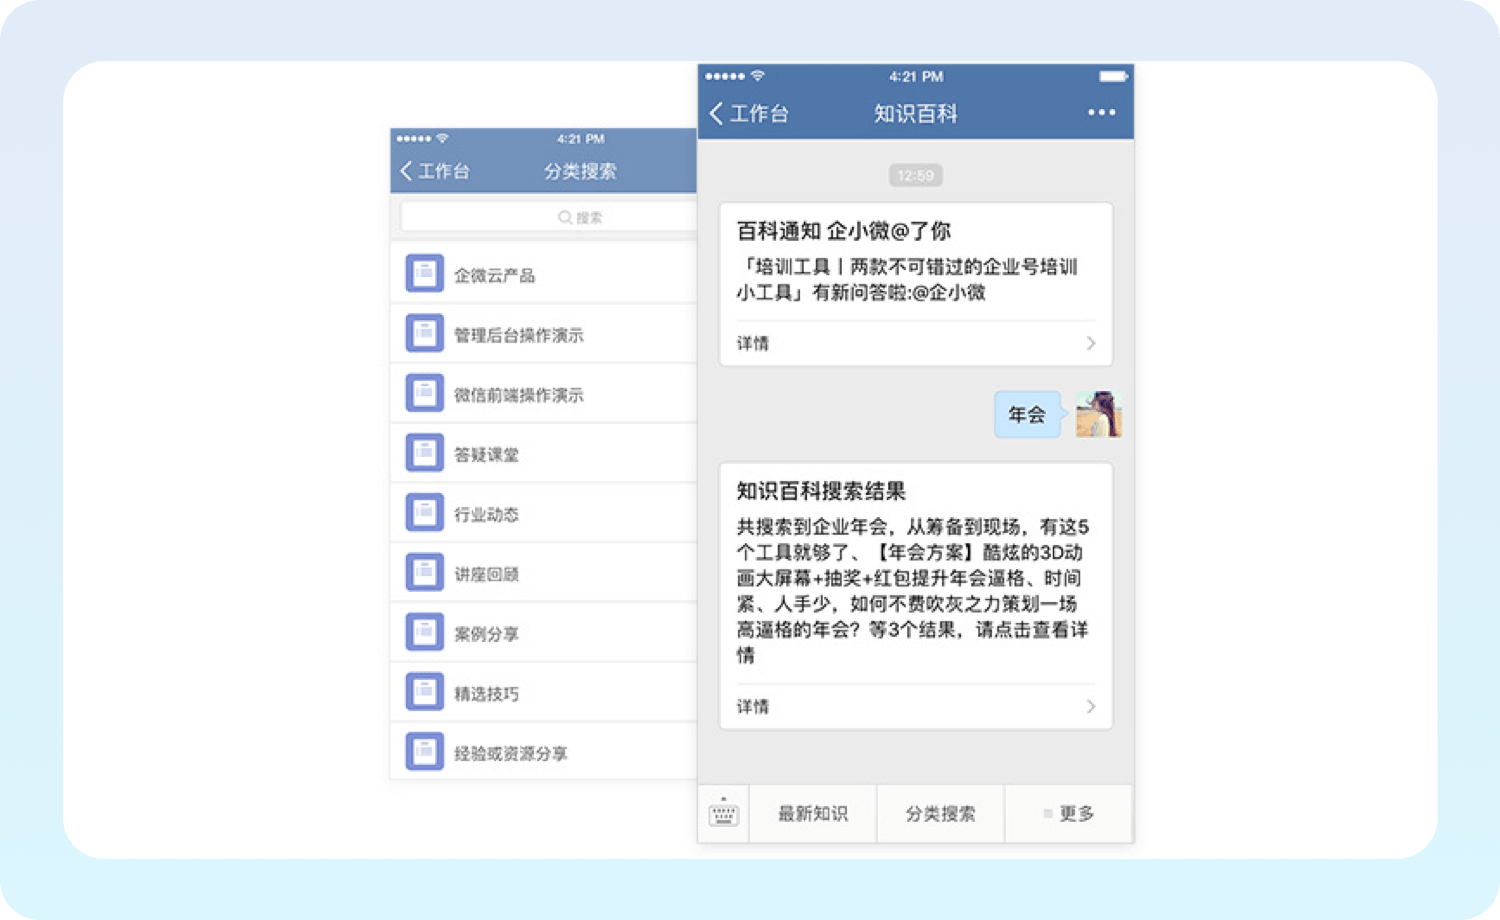Select the 分类搜索 bottom tab
The height and width of the screenshot is (920, 1500).
pos(940,814)
